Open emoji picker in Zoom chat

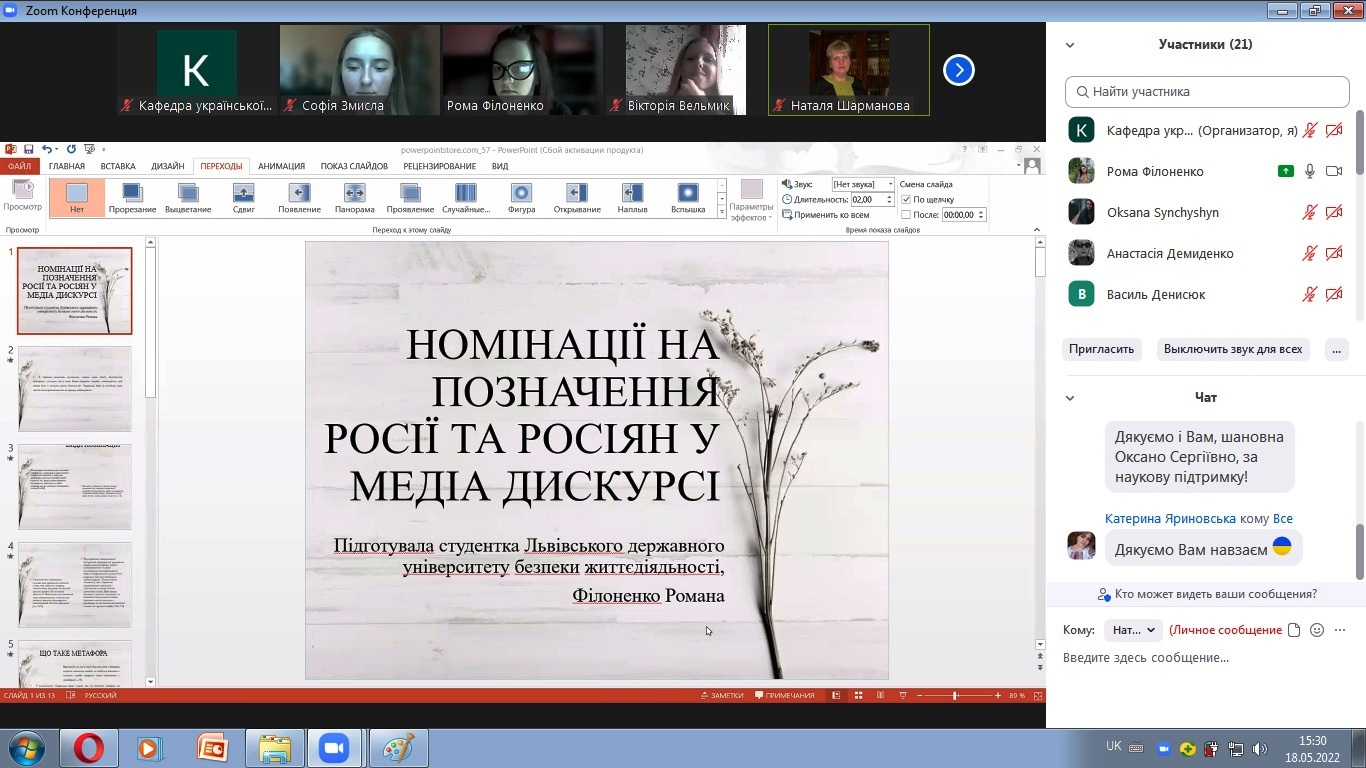[x=1317, y=630]
